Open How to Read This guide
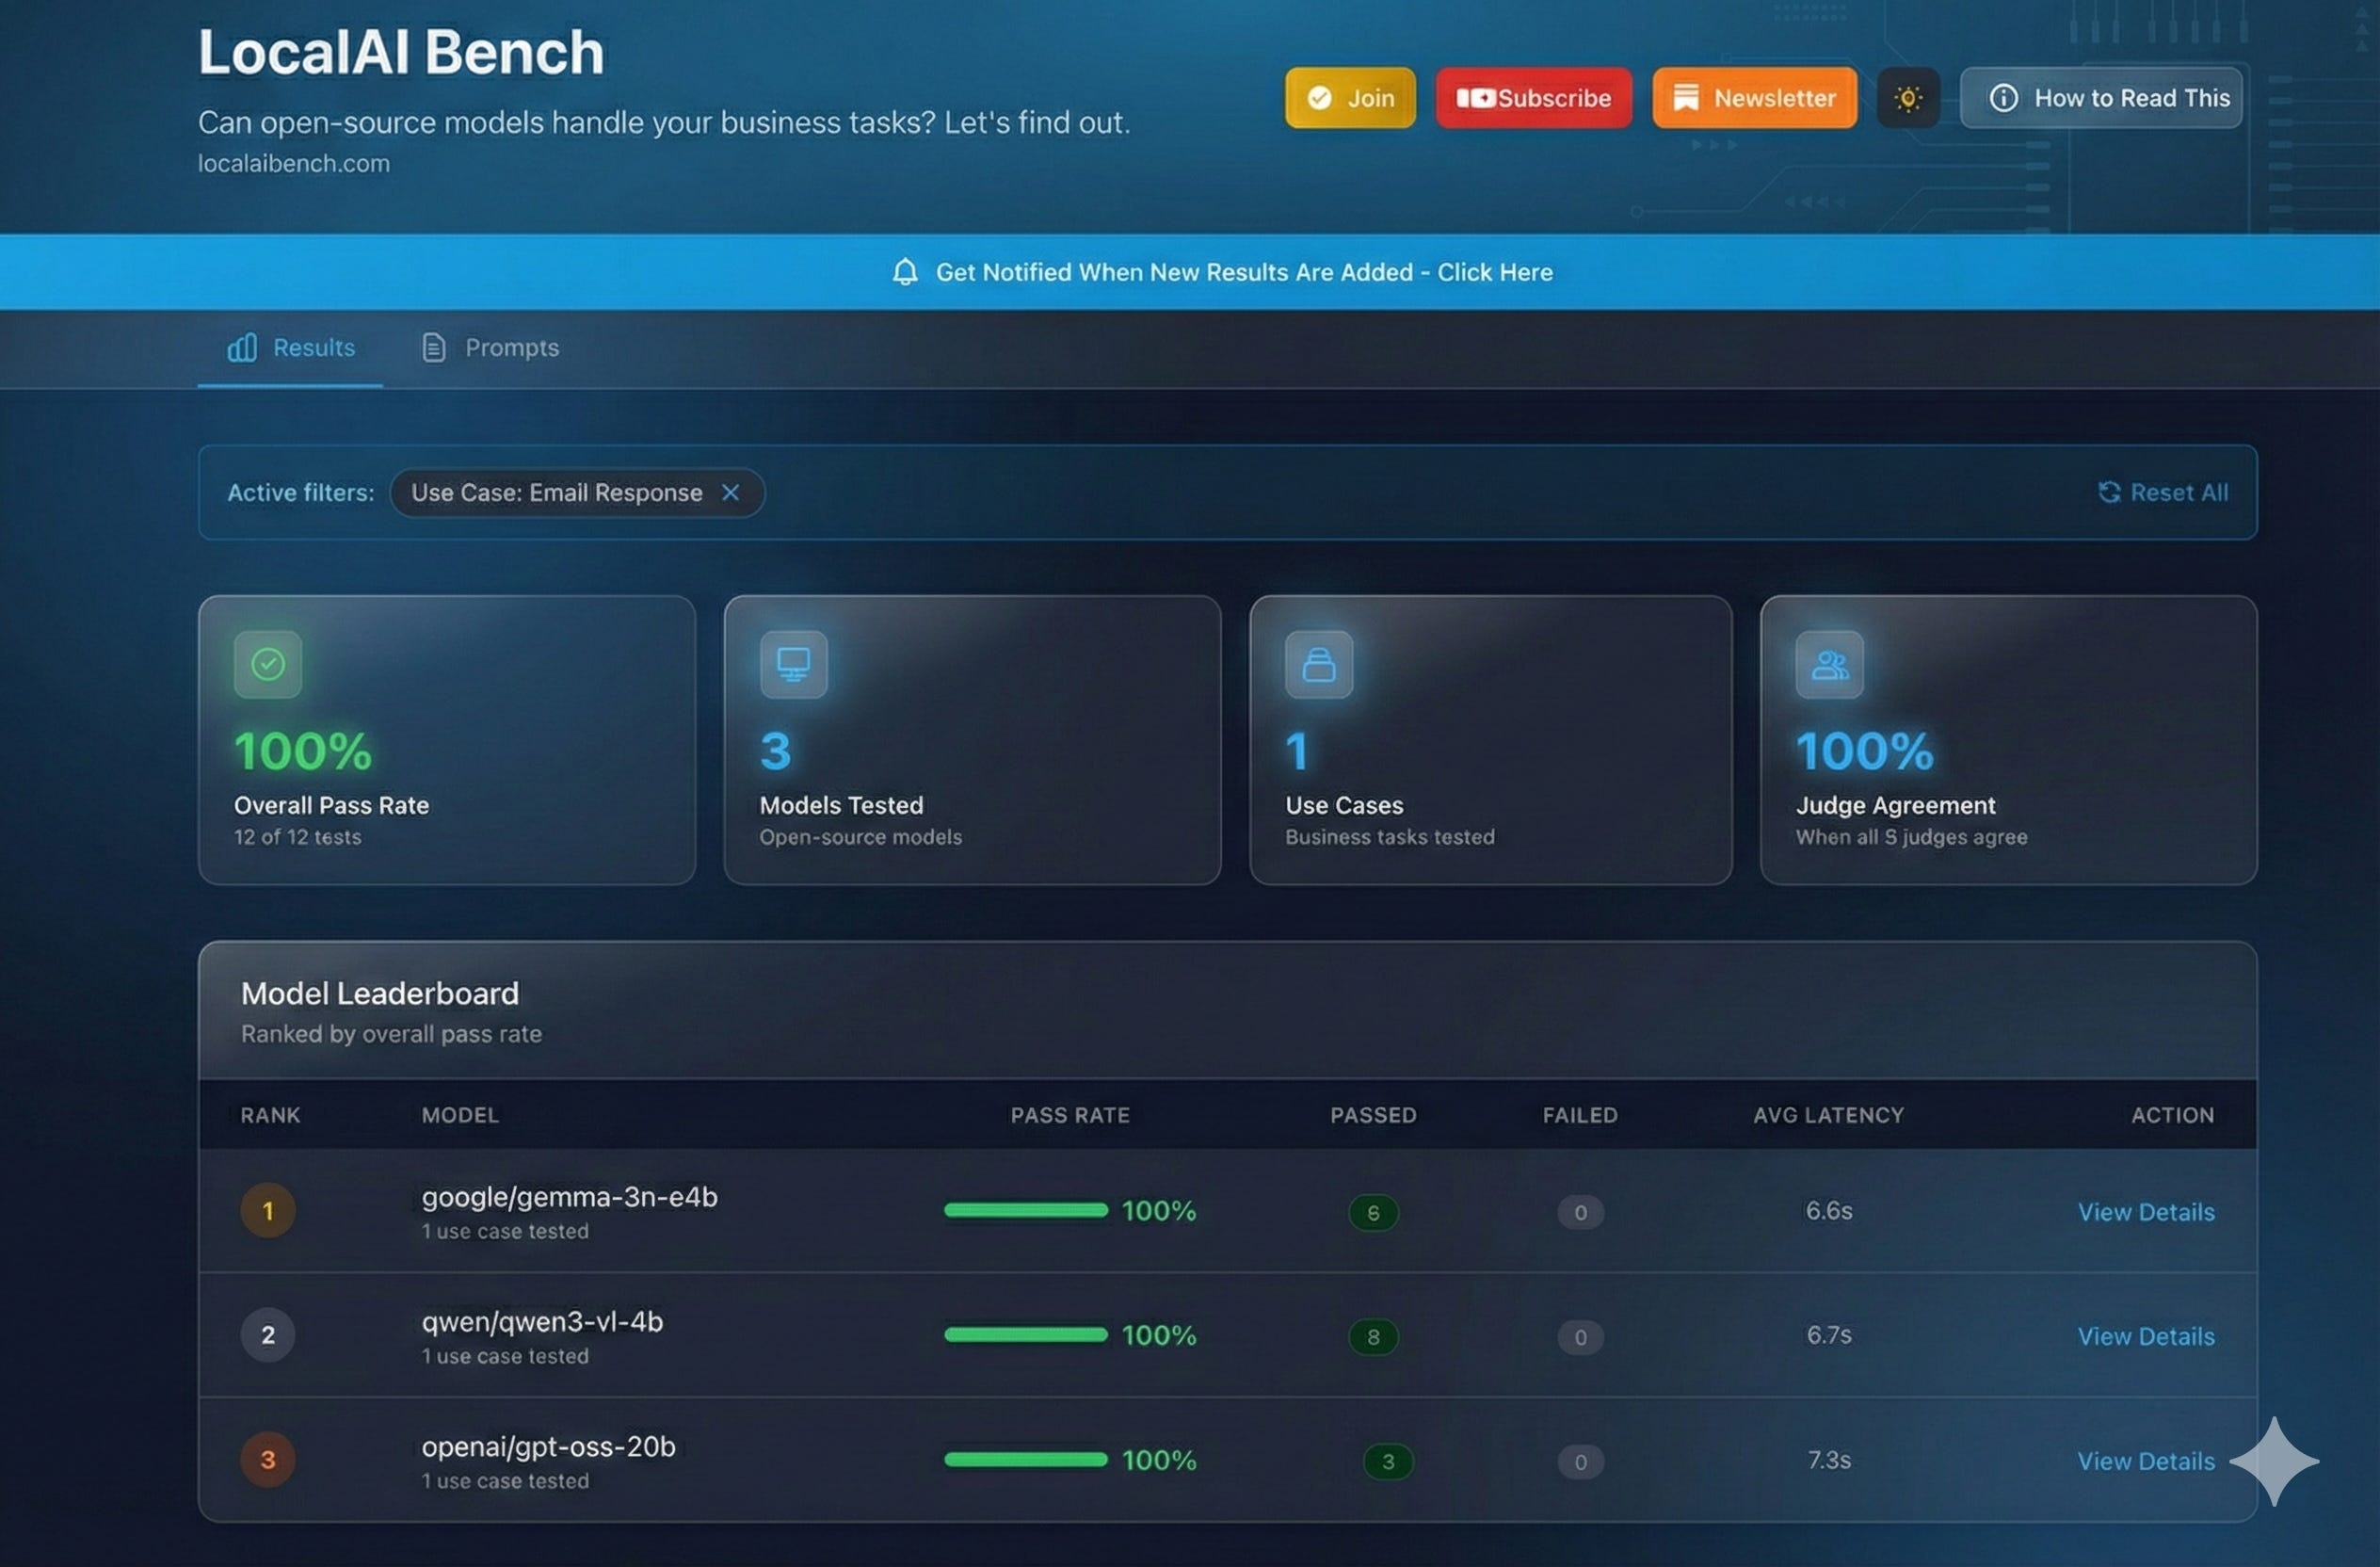Image resolution: width=2380 pixels, height=1567 pixels. [x=2101, y=98]
